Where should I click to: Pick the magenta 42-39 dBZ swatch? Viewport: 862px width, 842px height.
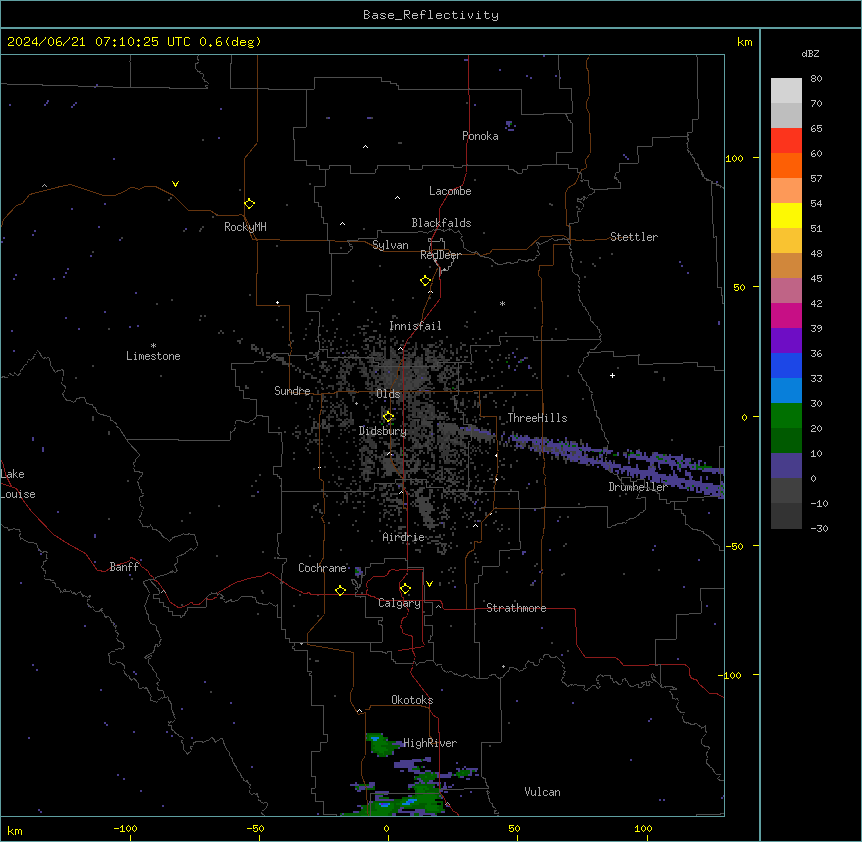coord(786,315)
